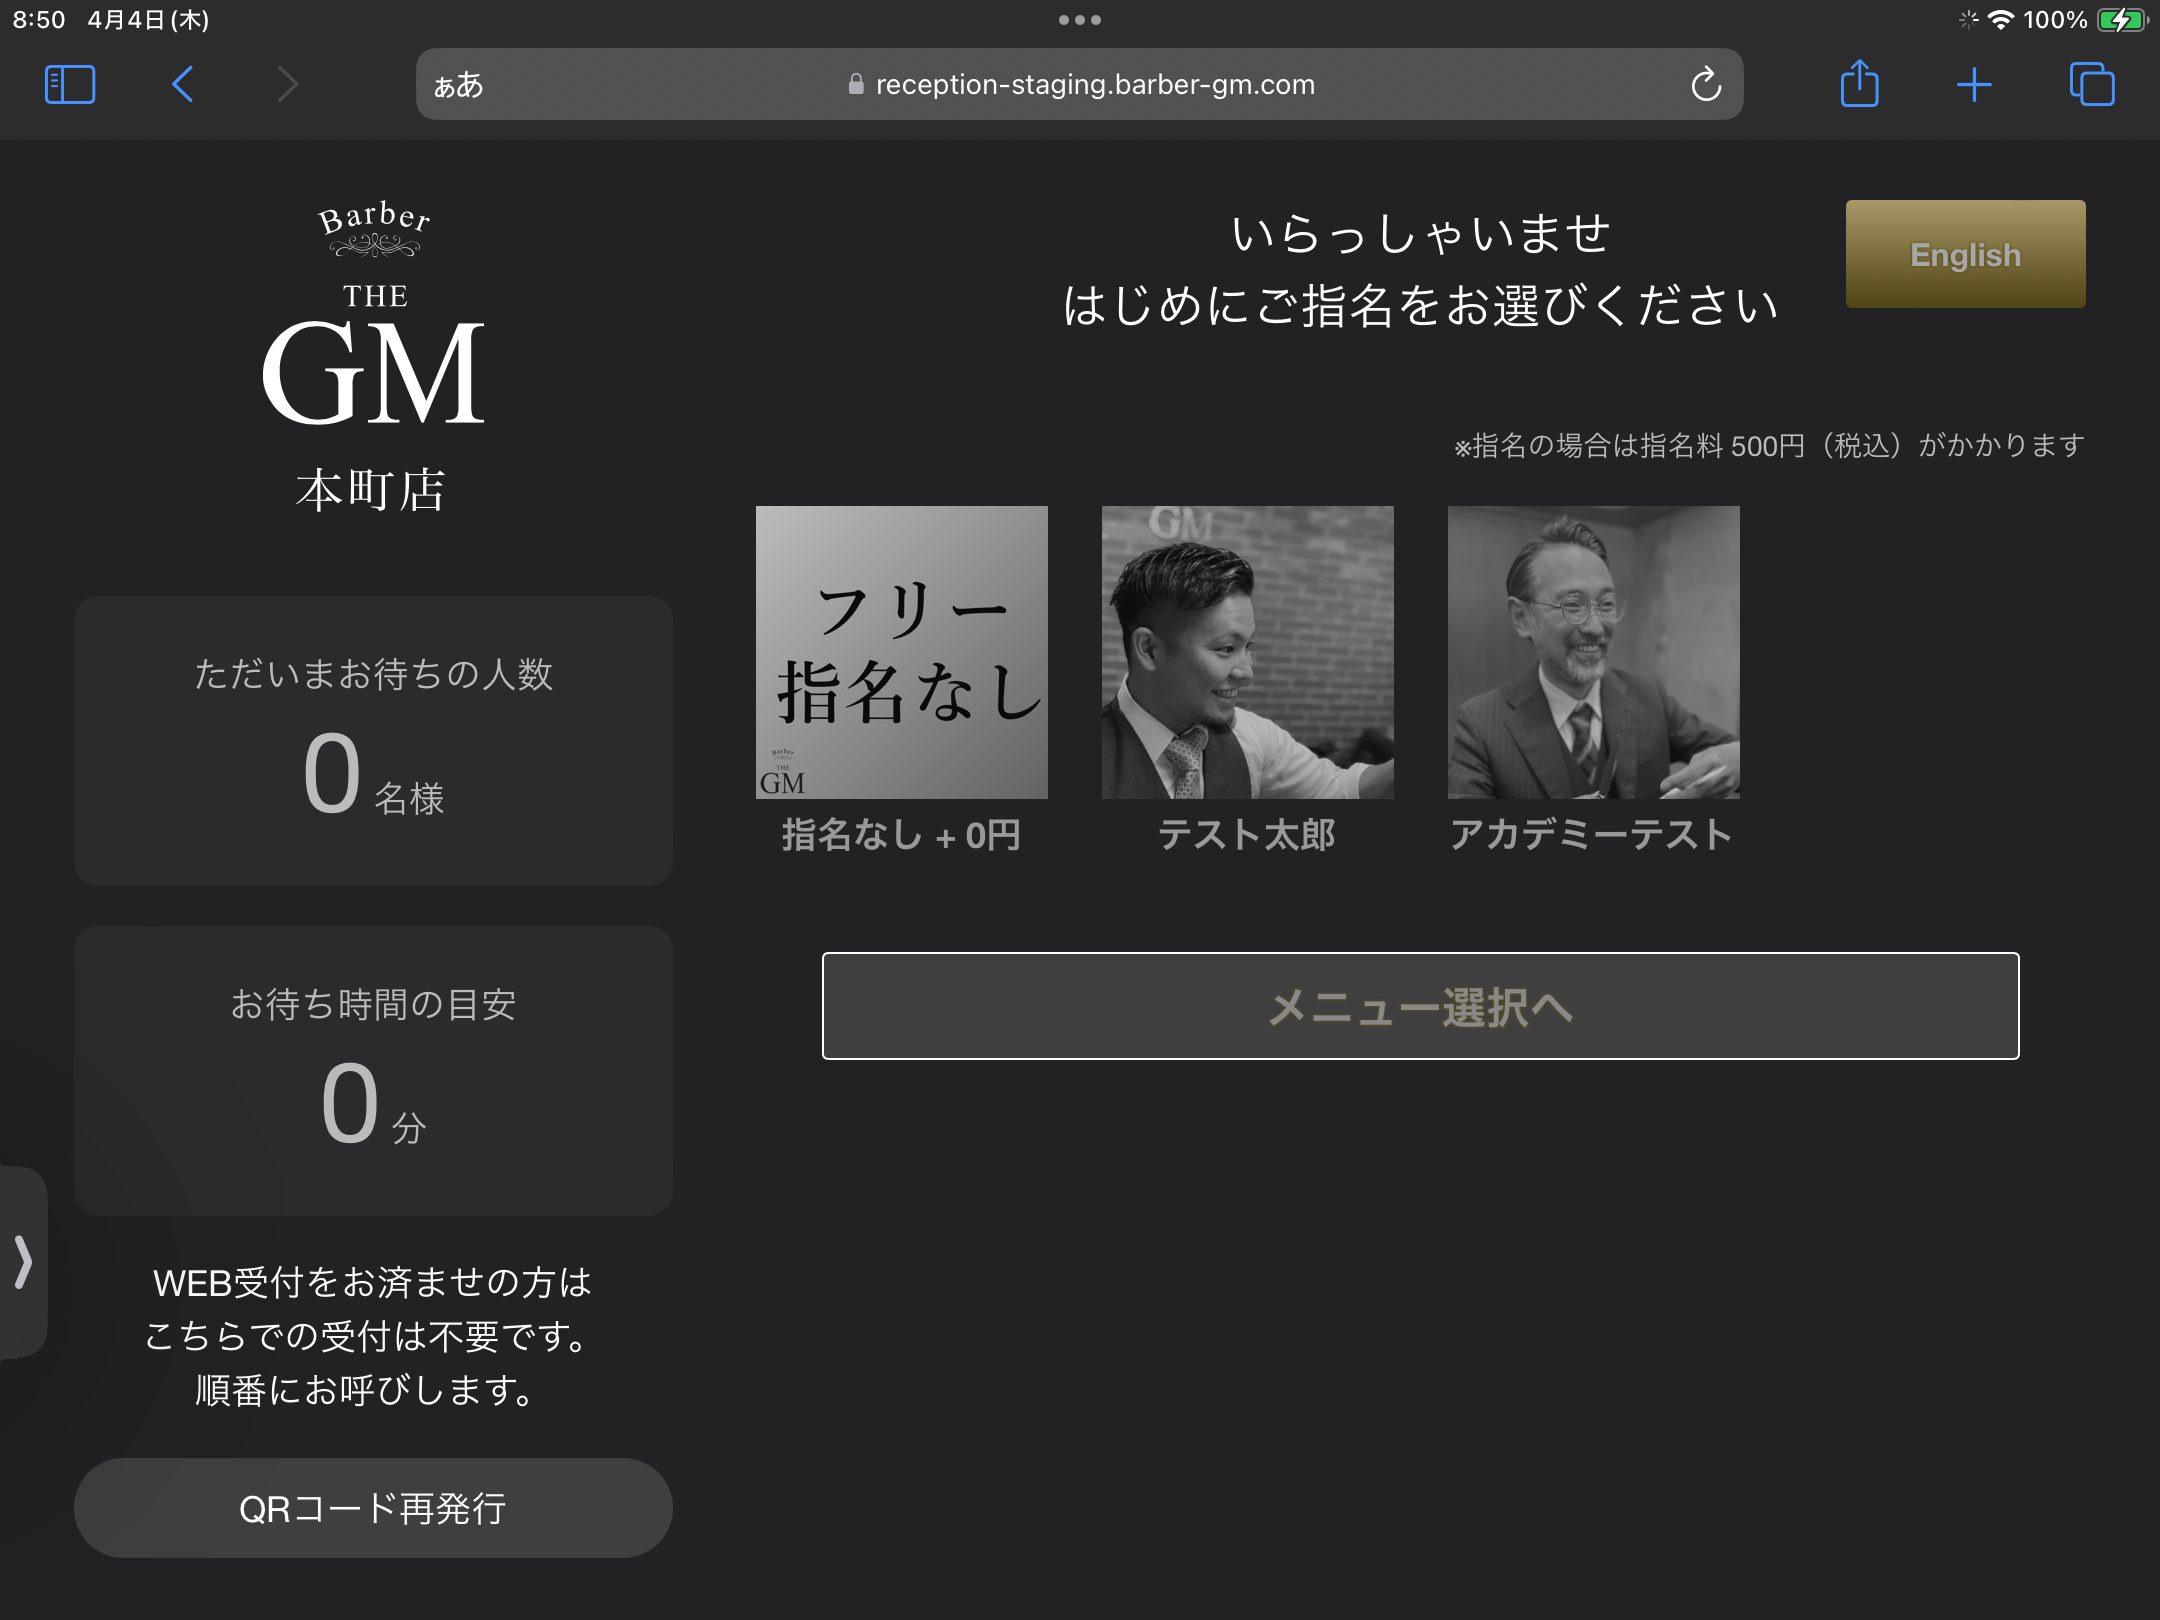Choose stylist アカデミーテスト photo
The height and width of the screenshot is (1620, 2160).
pyautogui.click(x=1593, y=652)
